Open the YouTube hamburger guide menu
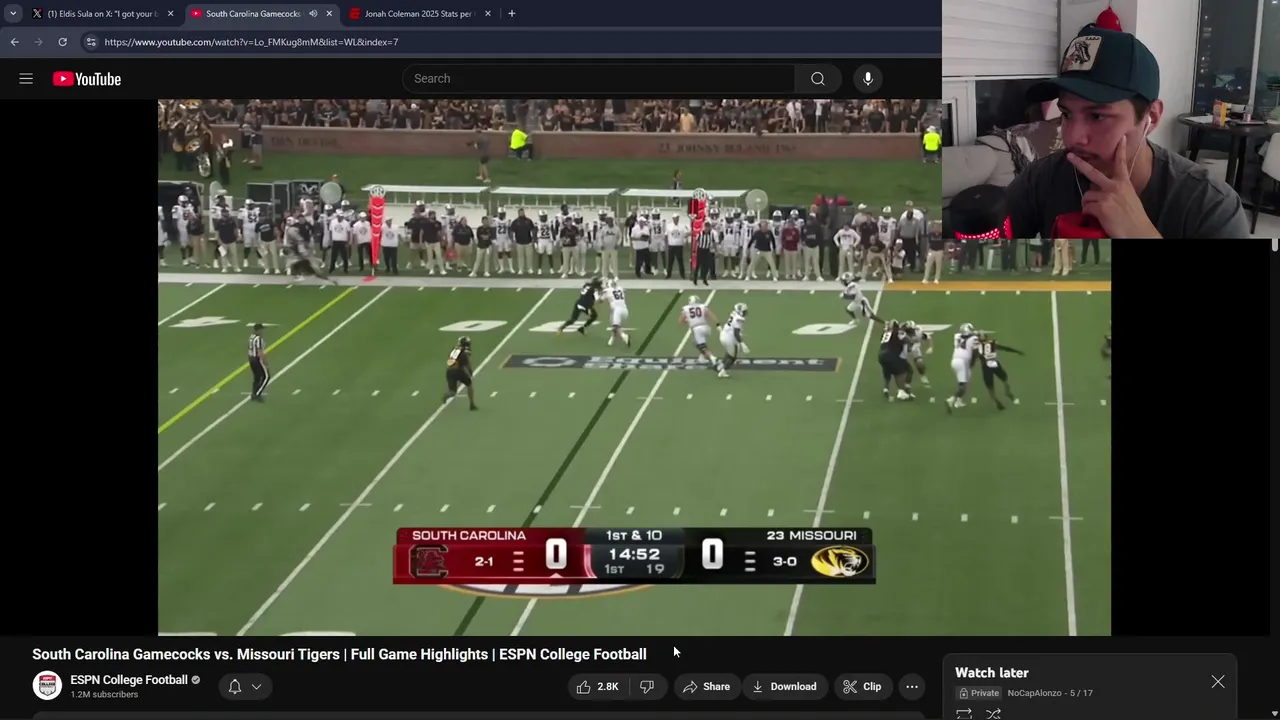 [x=26, y=79]
